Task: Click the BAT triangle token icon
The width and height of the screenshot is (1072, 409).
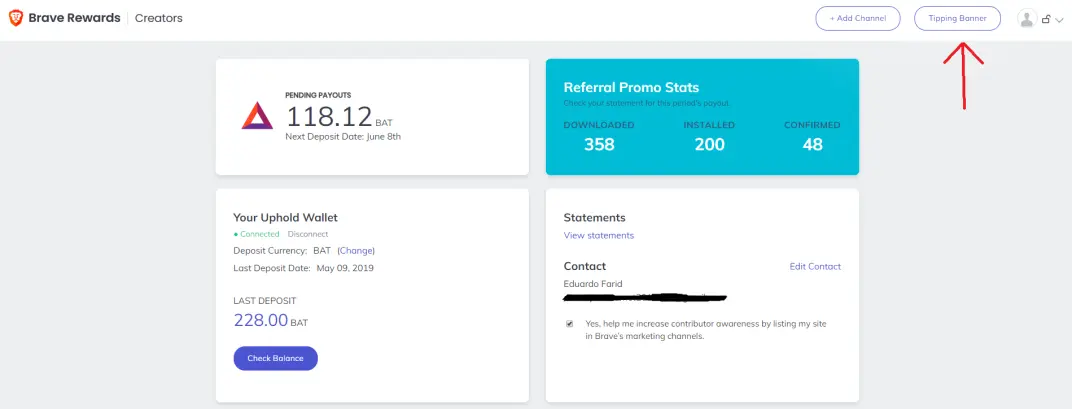Action: [257, 116]
